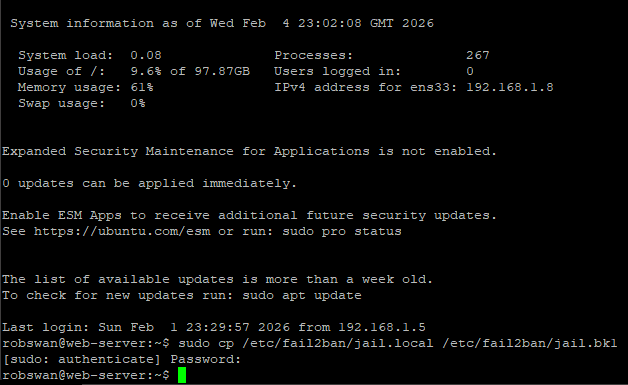This screenshot has height=385, width=628.
Task: Click the '[sudo: authenticate] Password:' prompt
Action: point(122,359)
